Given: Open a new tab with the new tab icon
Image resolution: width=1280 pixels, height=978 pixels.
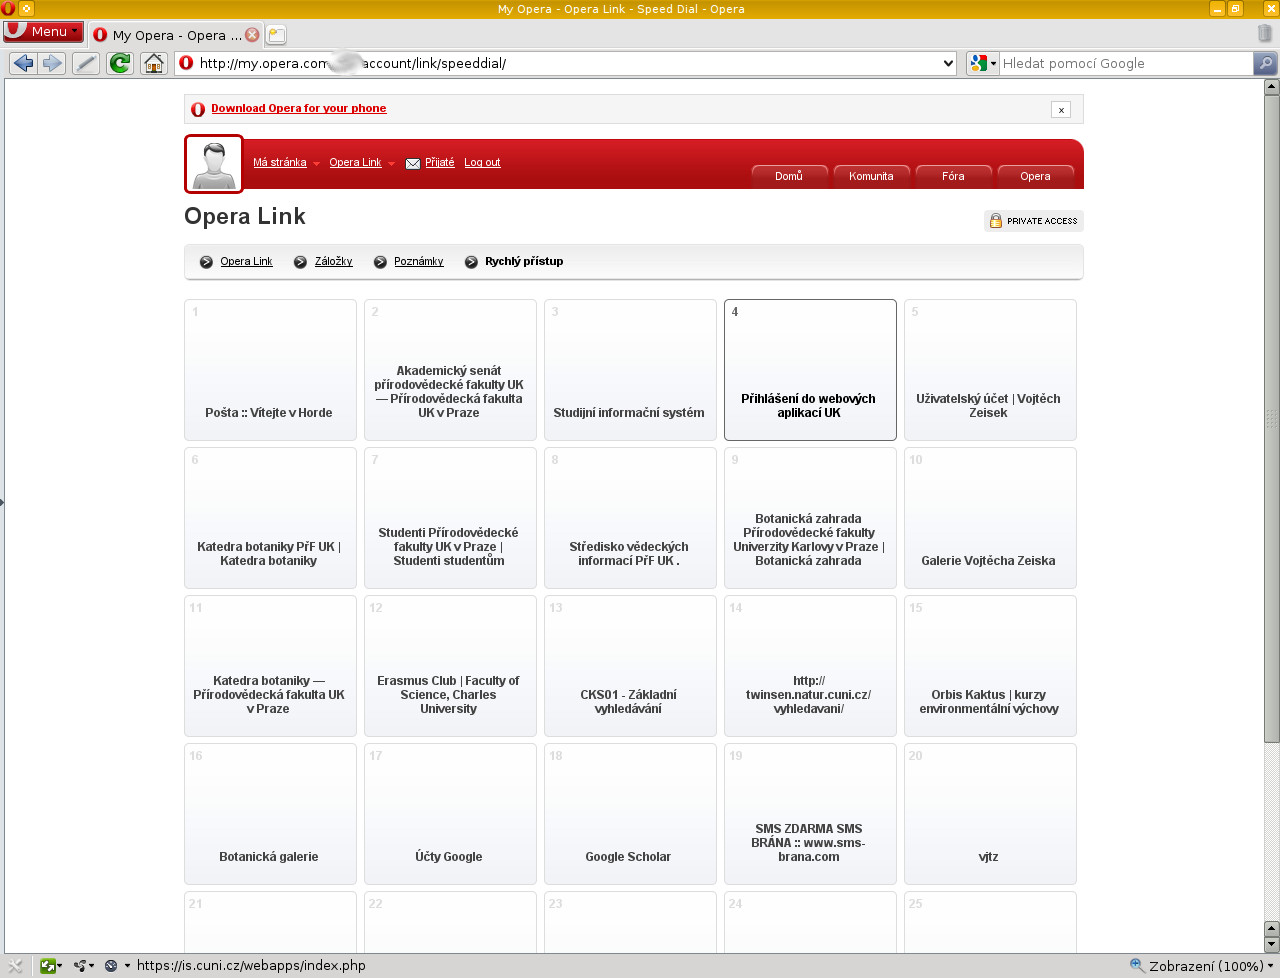Looking at the screenshot, I should [x=276, y=35].
